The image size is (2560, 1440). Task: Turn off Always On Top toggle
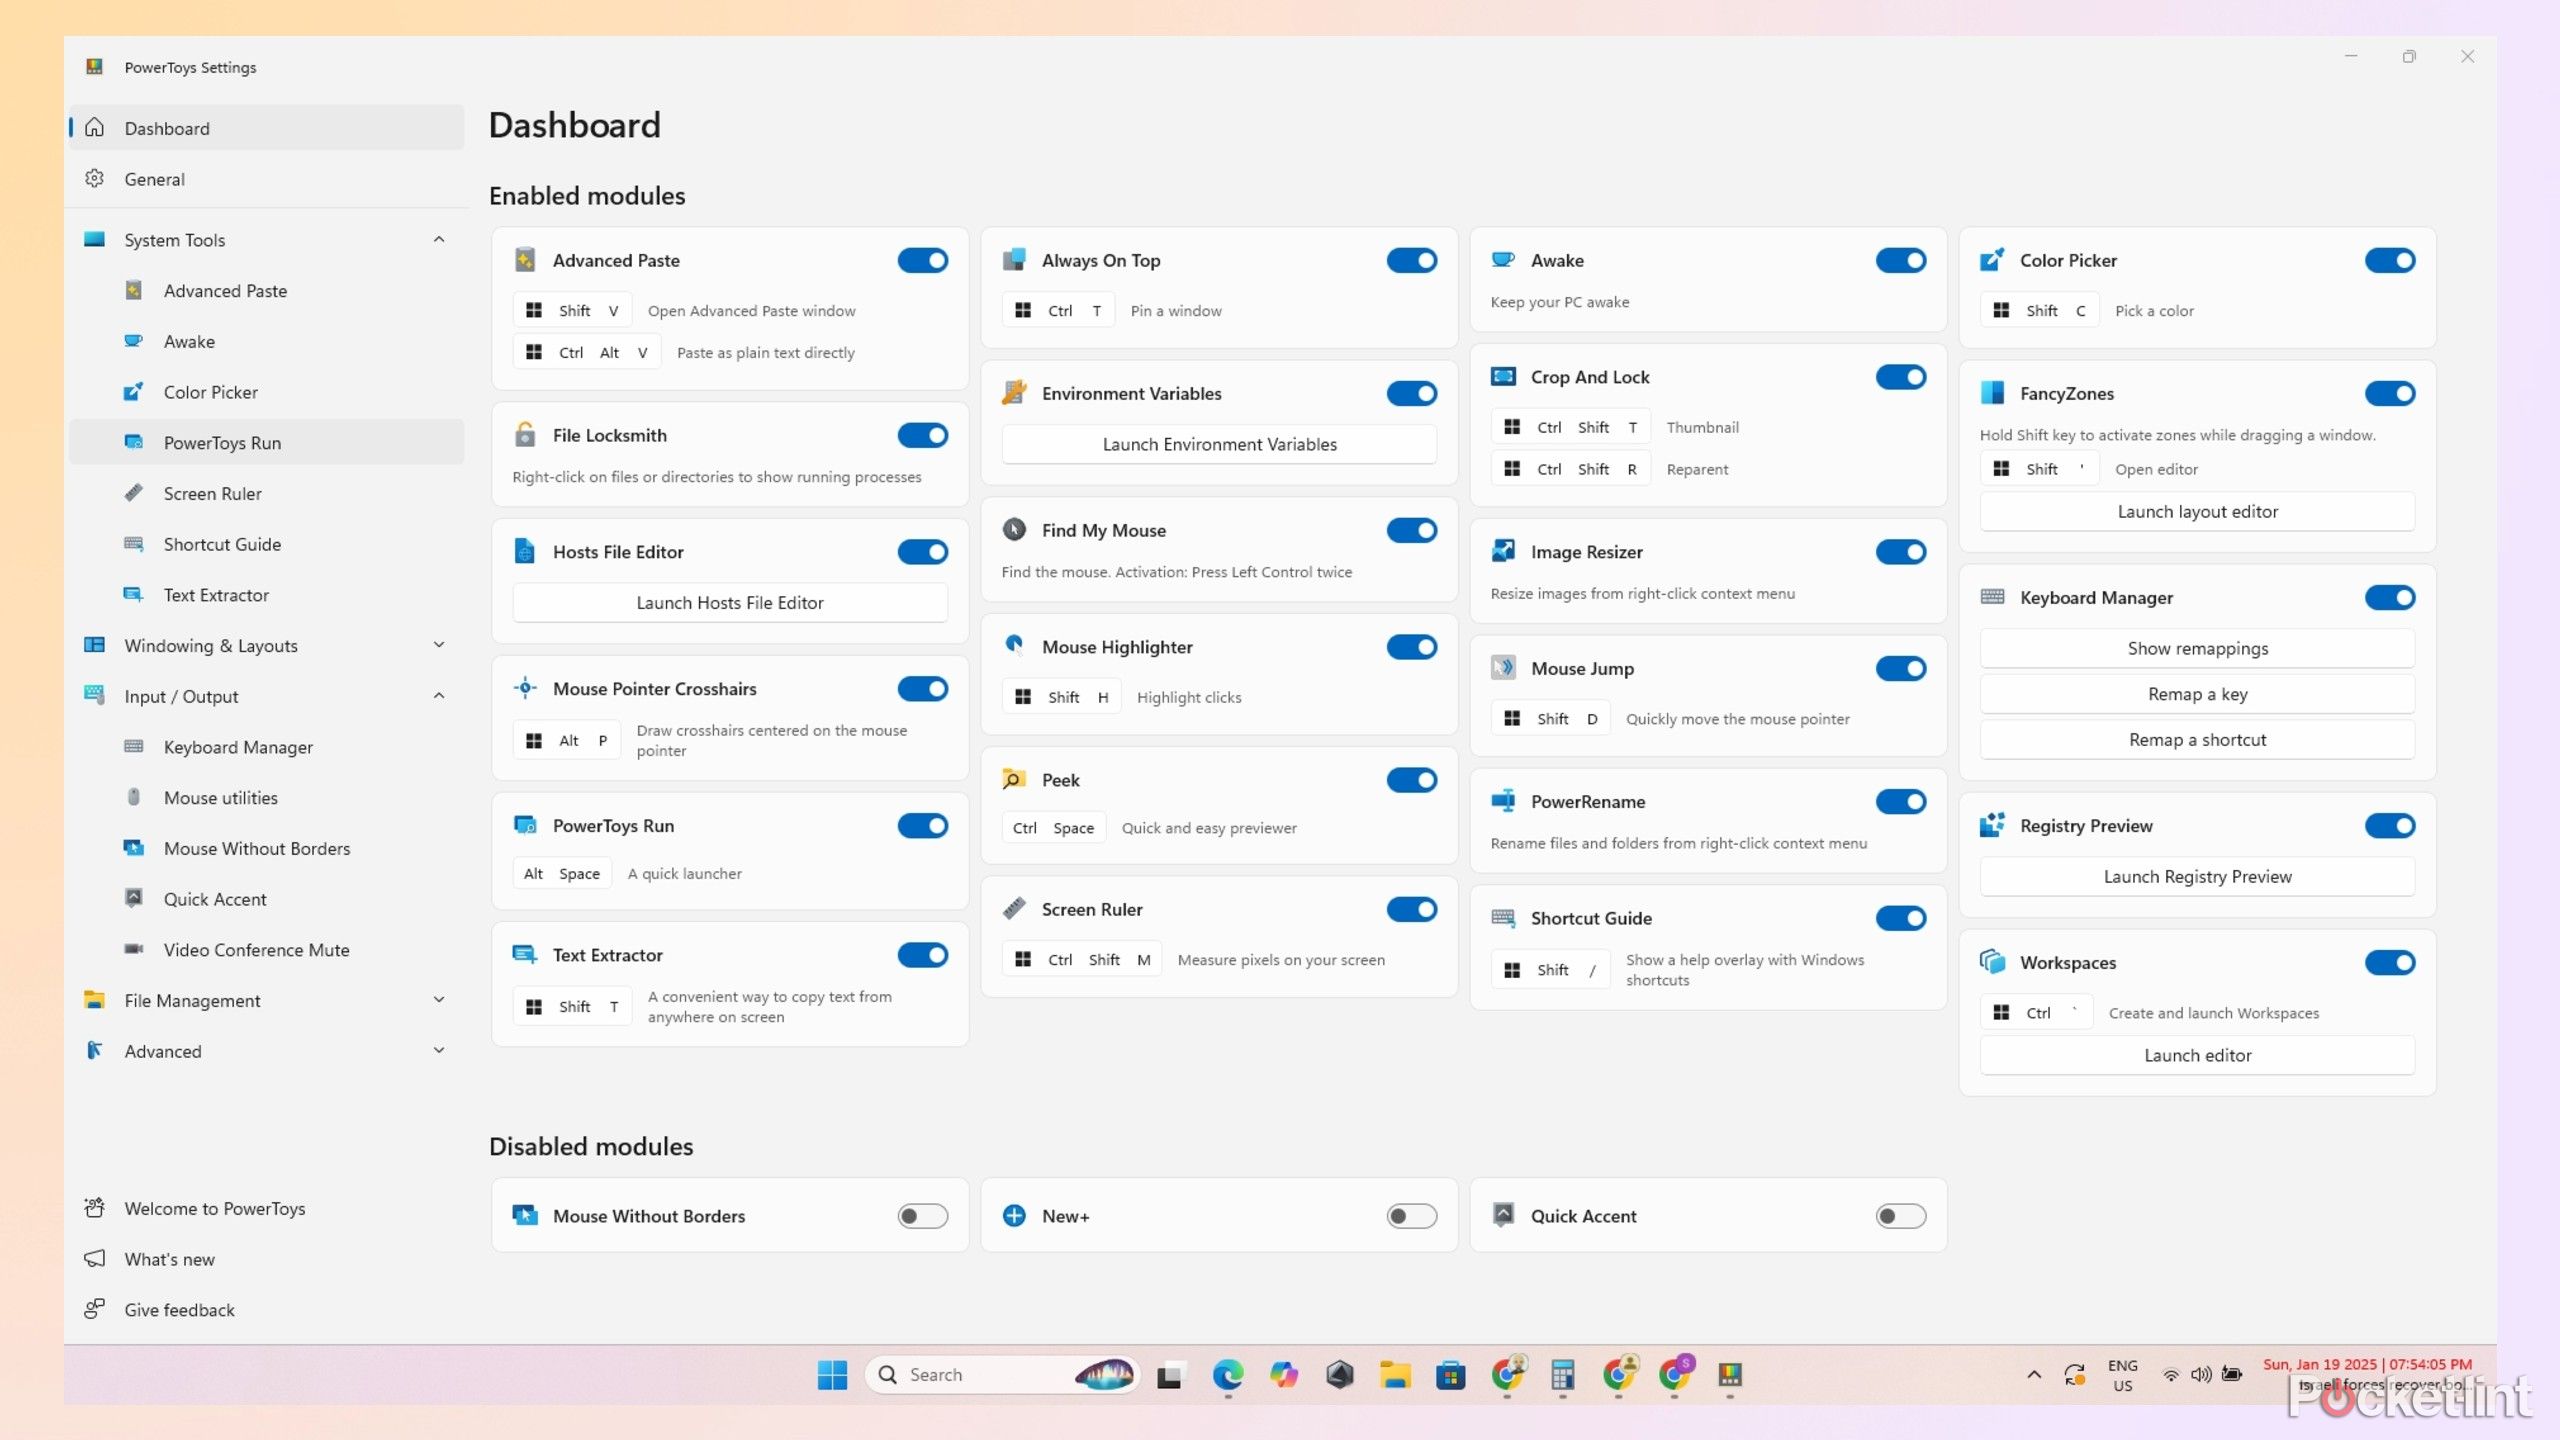click(x=1411, y=260)
